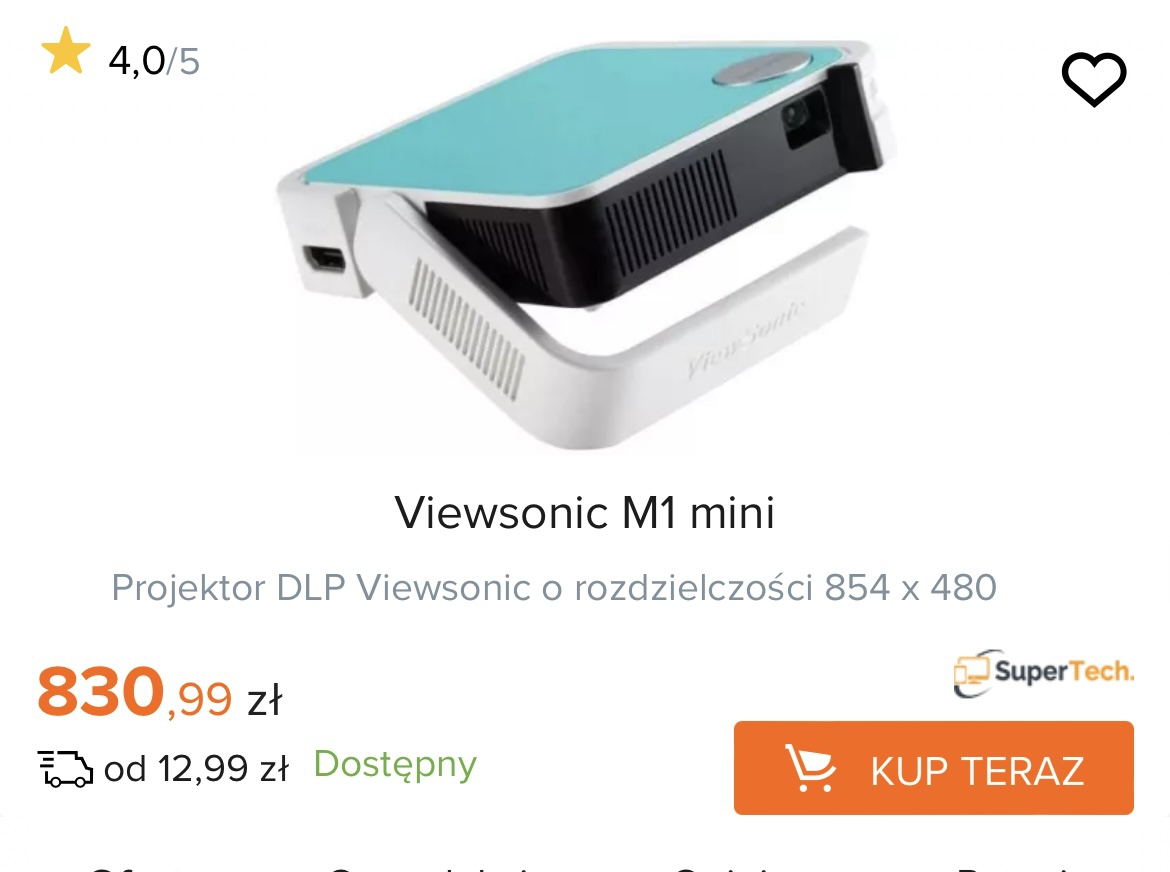This screenshot has width=1170, height=872.
Task: Click the Projektor DLP Viewsonic description text
Action: (554, 588)
